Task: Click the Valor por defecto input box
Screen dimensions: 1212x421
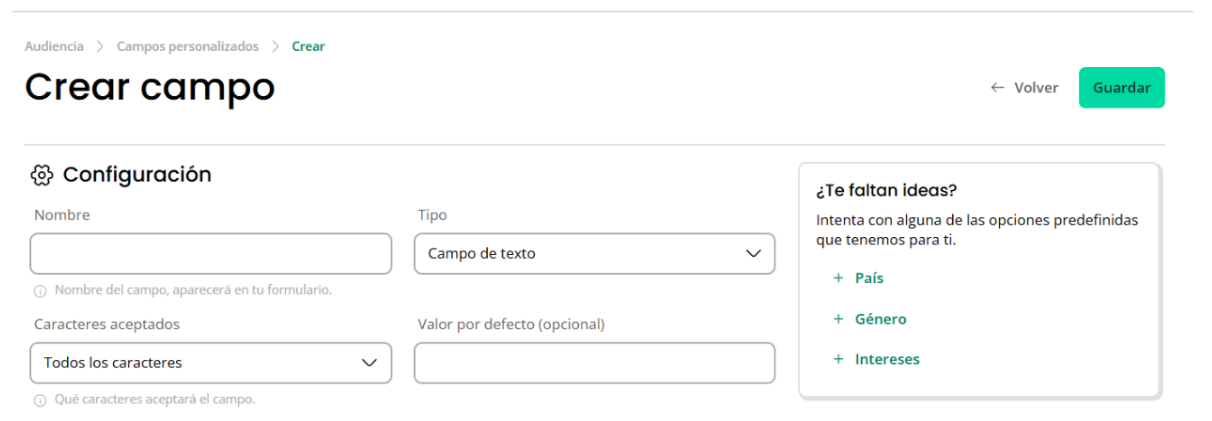Action: (594, 363)
